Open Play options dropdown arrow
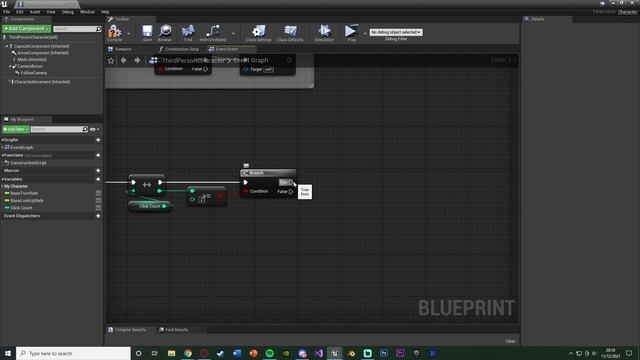Screen dimensions: 640x360 click(364, 34)
